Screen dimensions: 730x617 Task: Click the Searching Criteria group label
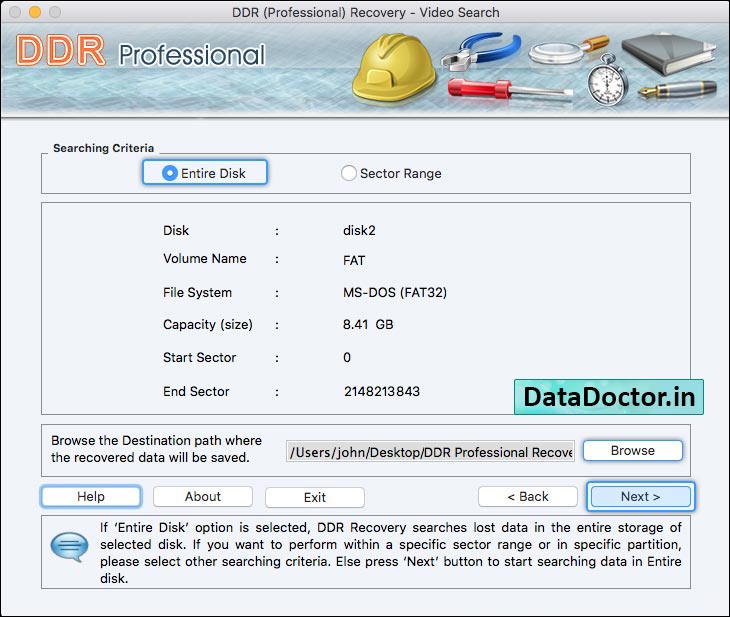coord(103,148)
